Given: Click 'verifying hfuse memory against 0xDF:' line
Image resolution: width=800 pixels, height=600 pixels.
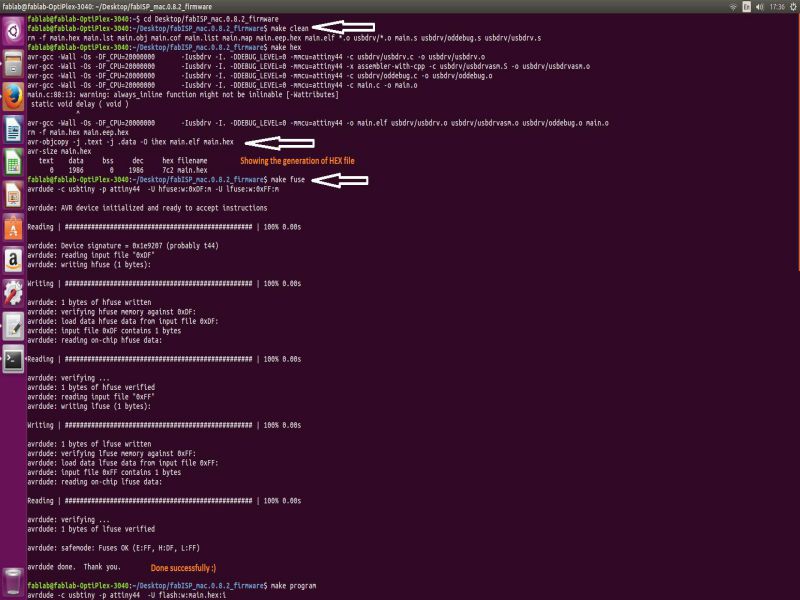Looking at the screenshot, I should pos(112,312).
